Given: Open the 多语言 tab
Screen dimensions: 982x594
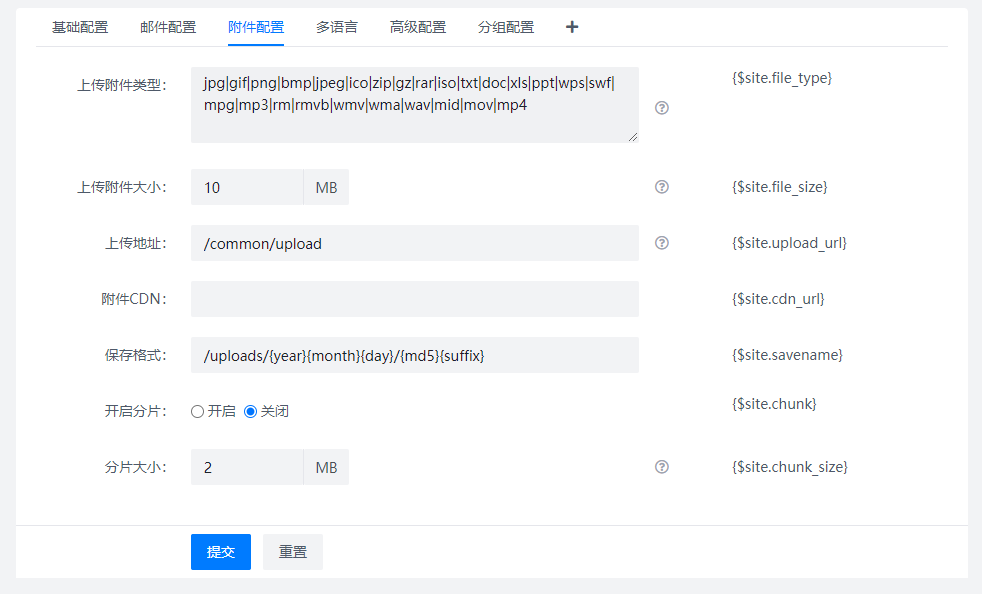Looking at the screenshot, I should pos(337,27).
